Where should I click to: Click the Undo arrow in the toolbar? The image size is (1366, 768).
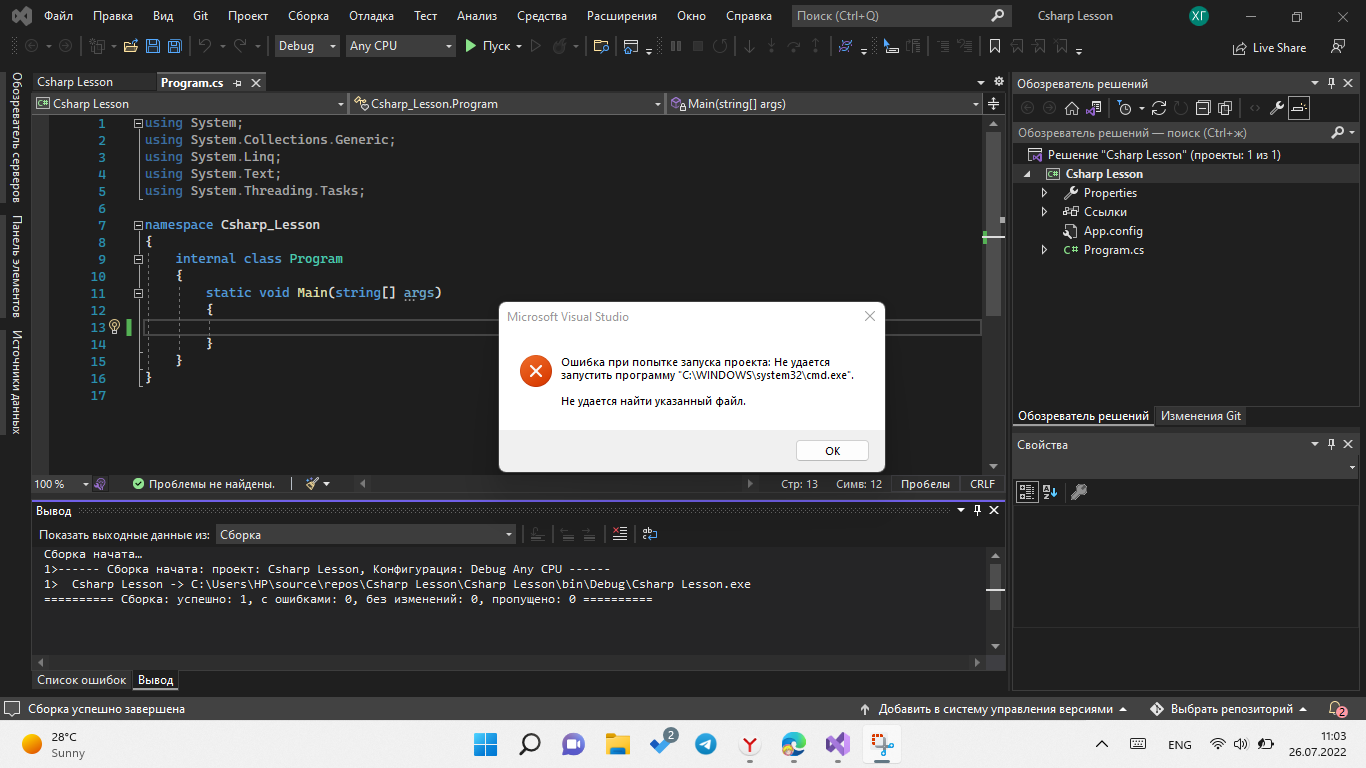pos(205,46)
